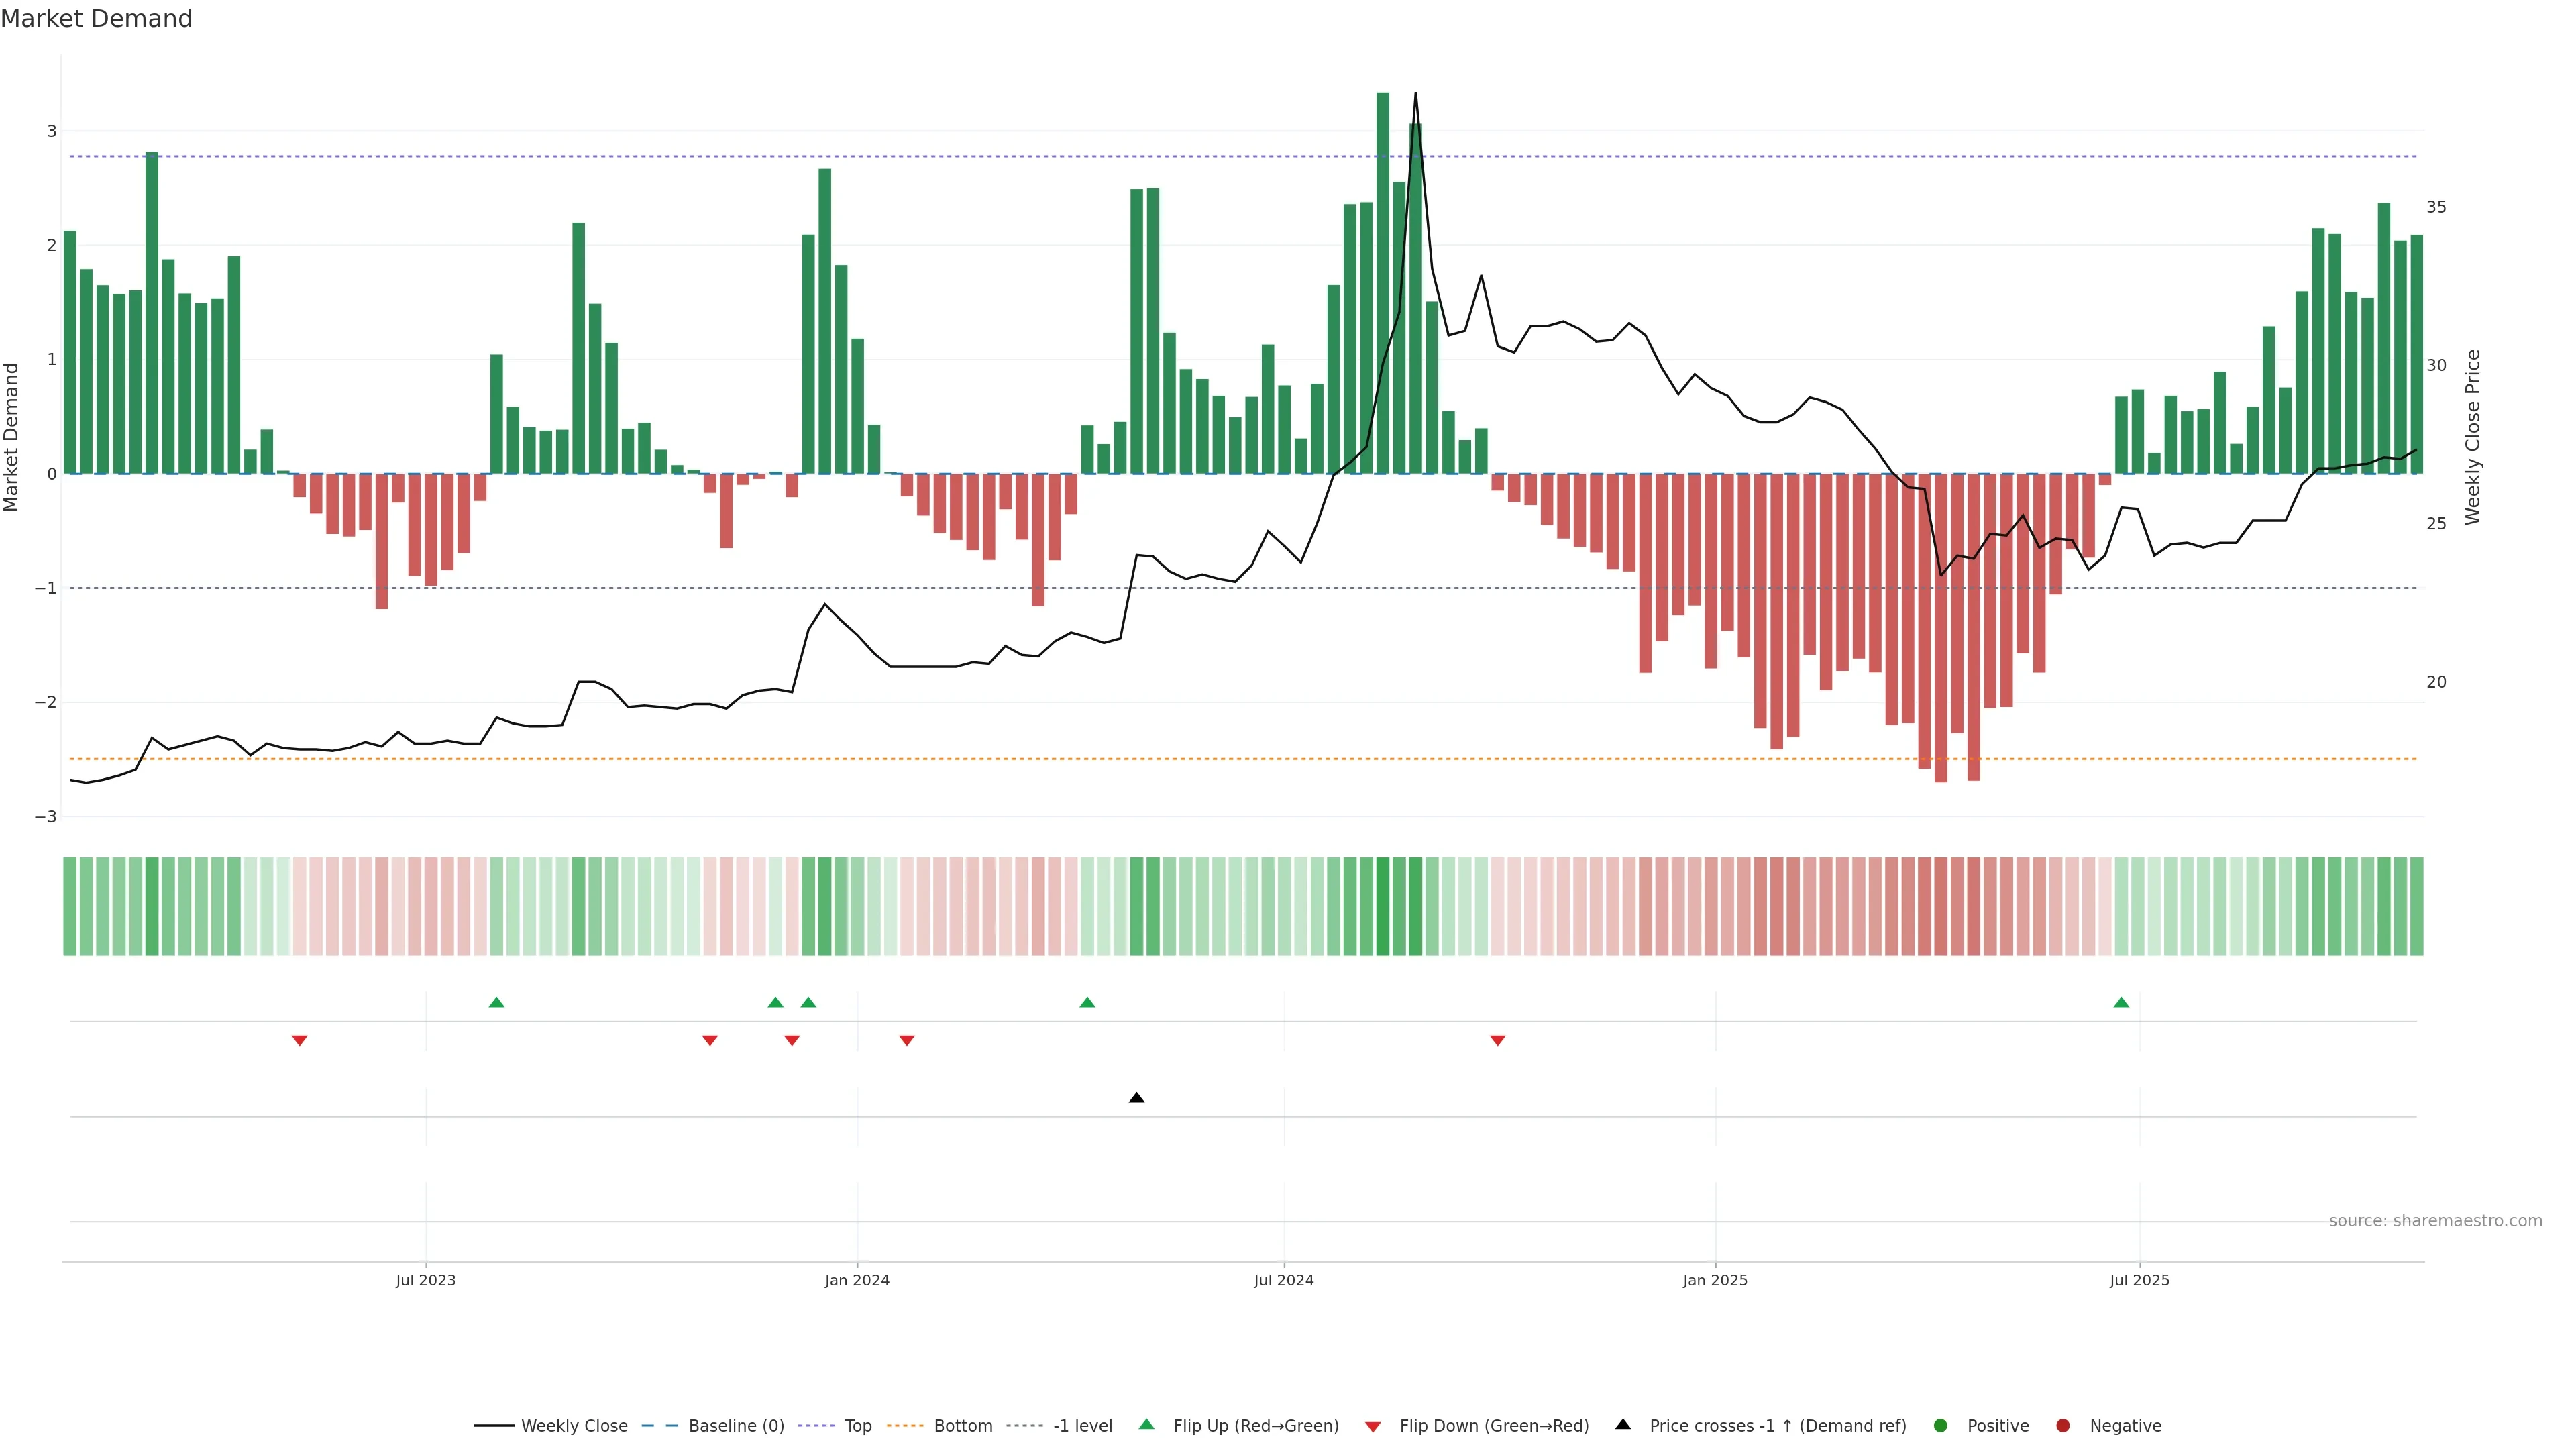Click the Weekly Close Price axis title
2576x1449 pixels.
2473,437
